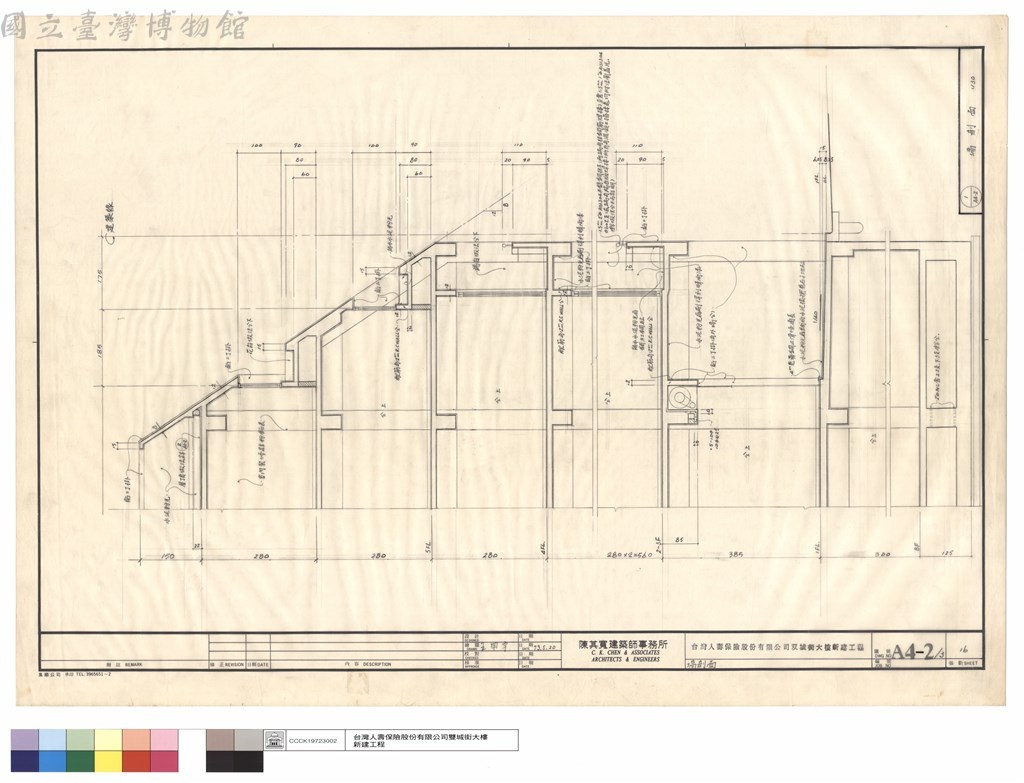This screenshot has height=783, width=1024.
Task: Pick the light lavender color swatch
Action: coord(24,740)
